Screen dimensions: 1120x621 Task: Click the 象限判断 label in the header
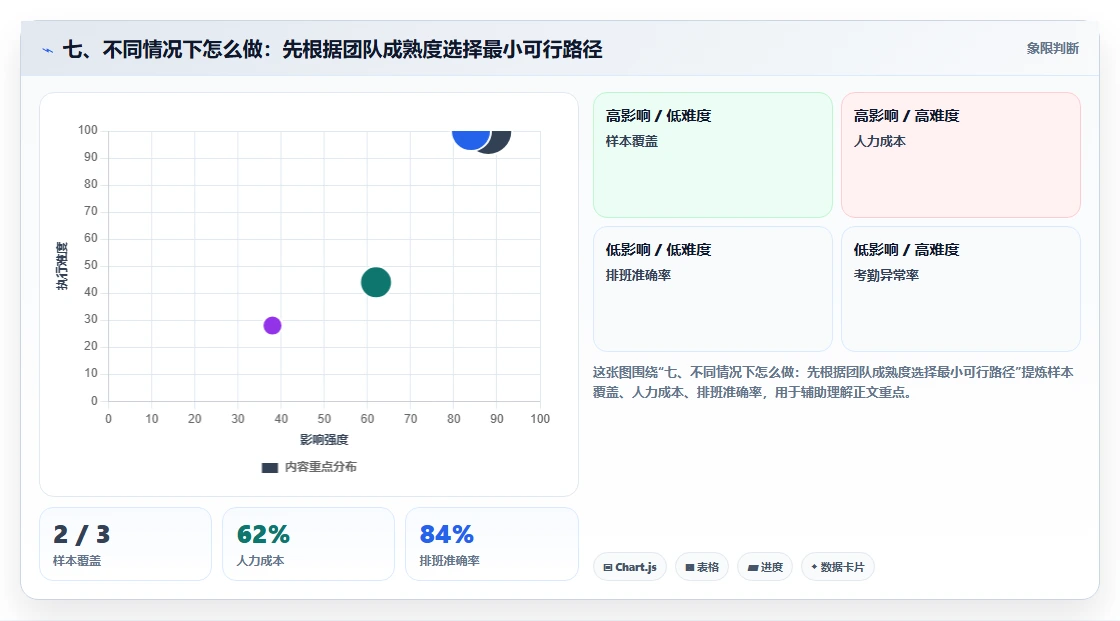coord(1052,49)
